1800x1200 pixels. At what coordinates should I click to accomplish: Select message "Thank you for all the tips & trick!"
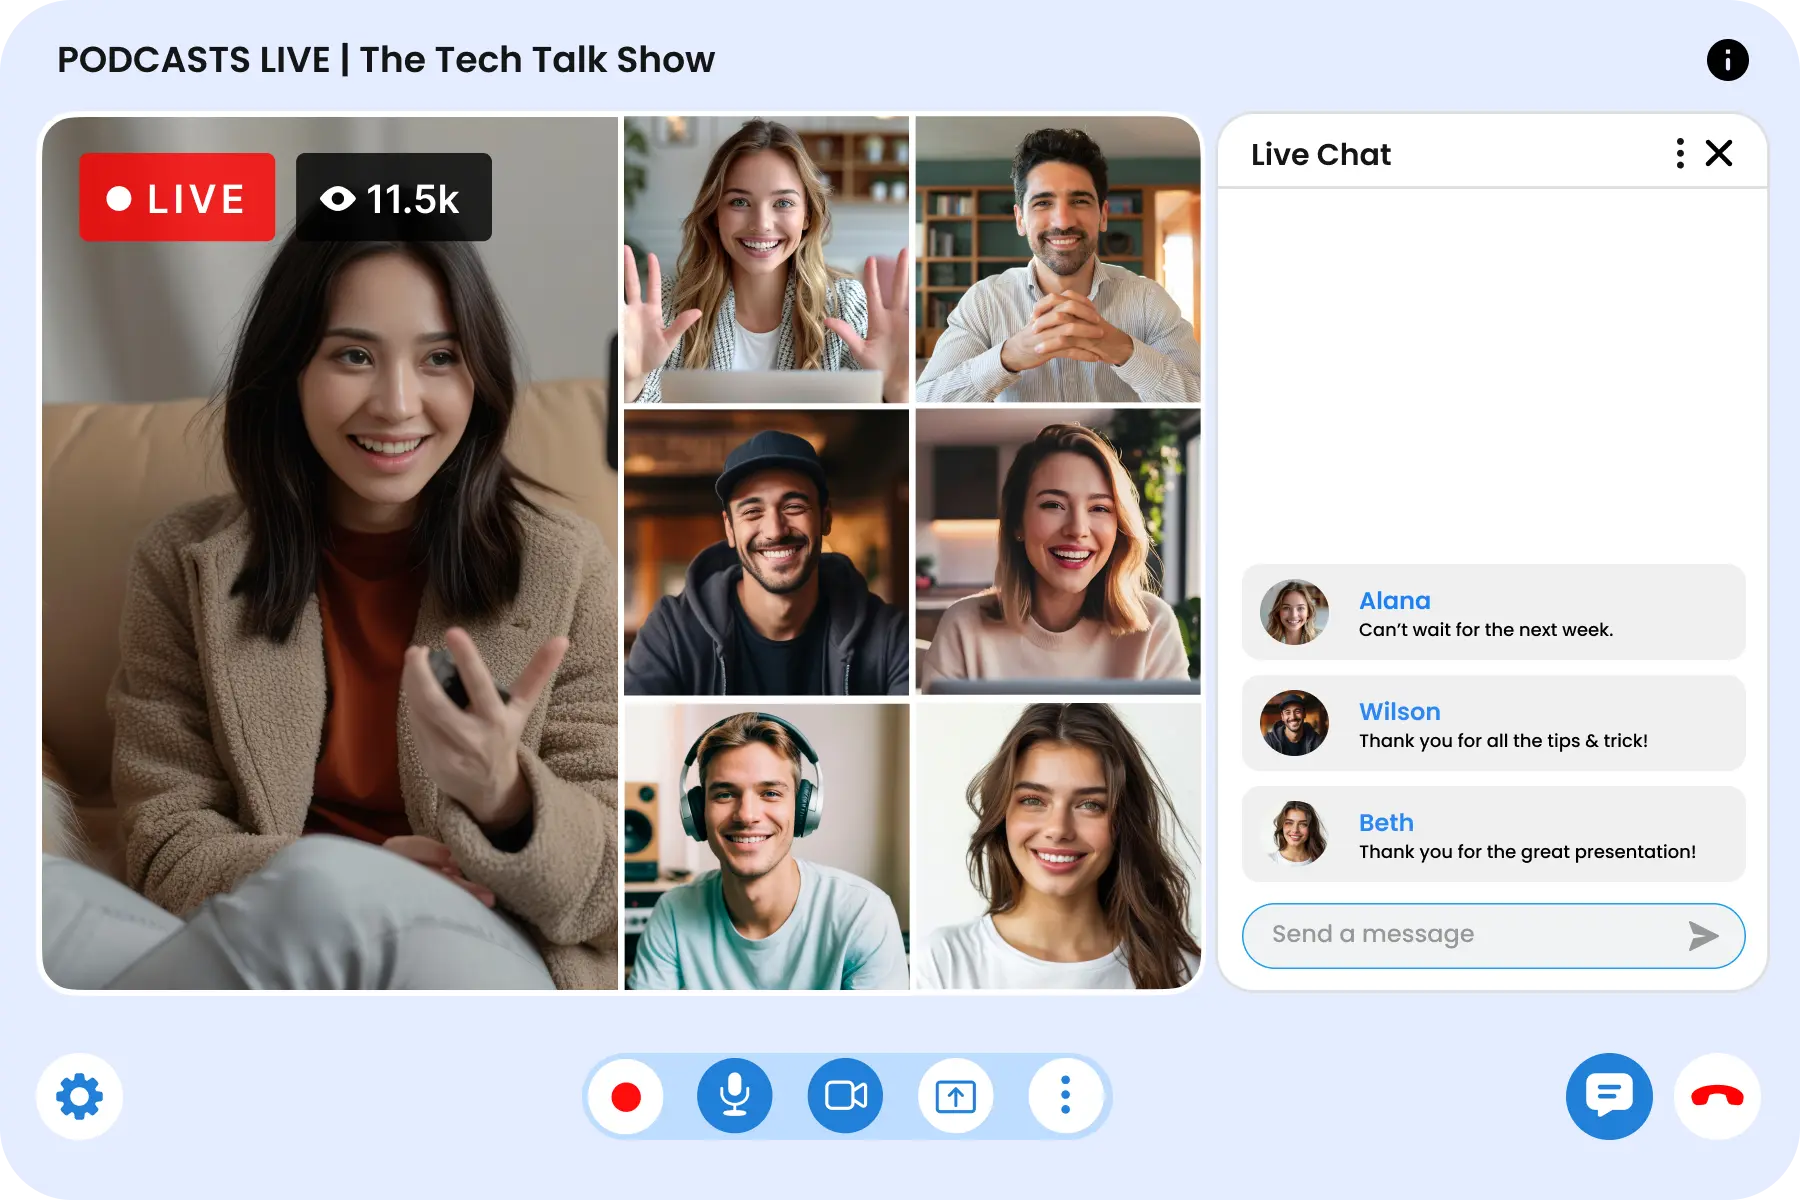pos(1503,741)
